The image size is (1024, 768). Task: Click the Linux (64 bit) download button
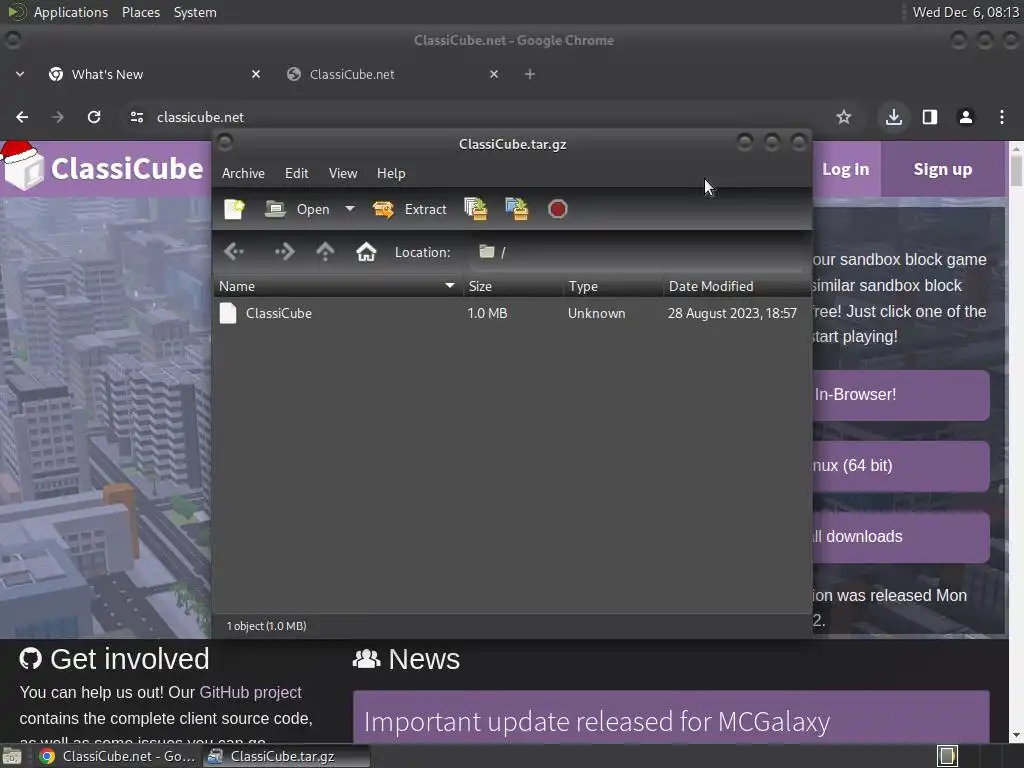[x=901, y=466]
